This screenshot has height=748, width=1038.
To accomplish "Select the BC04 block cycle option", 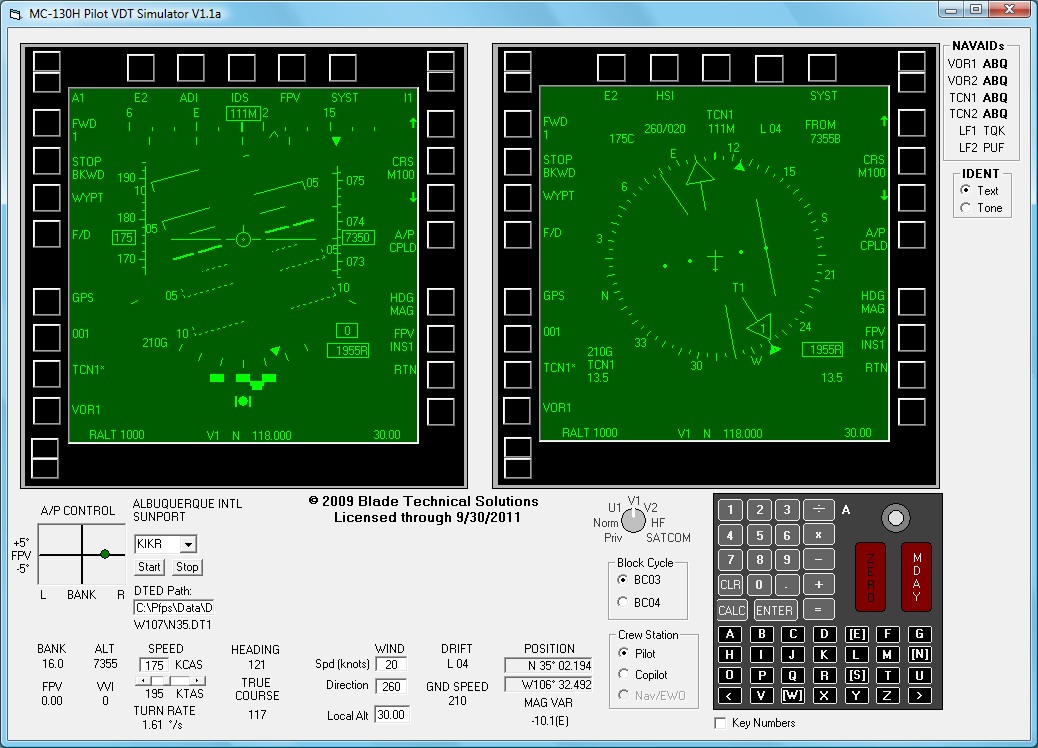I will tap(624, 603).
